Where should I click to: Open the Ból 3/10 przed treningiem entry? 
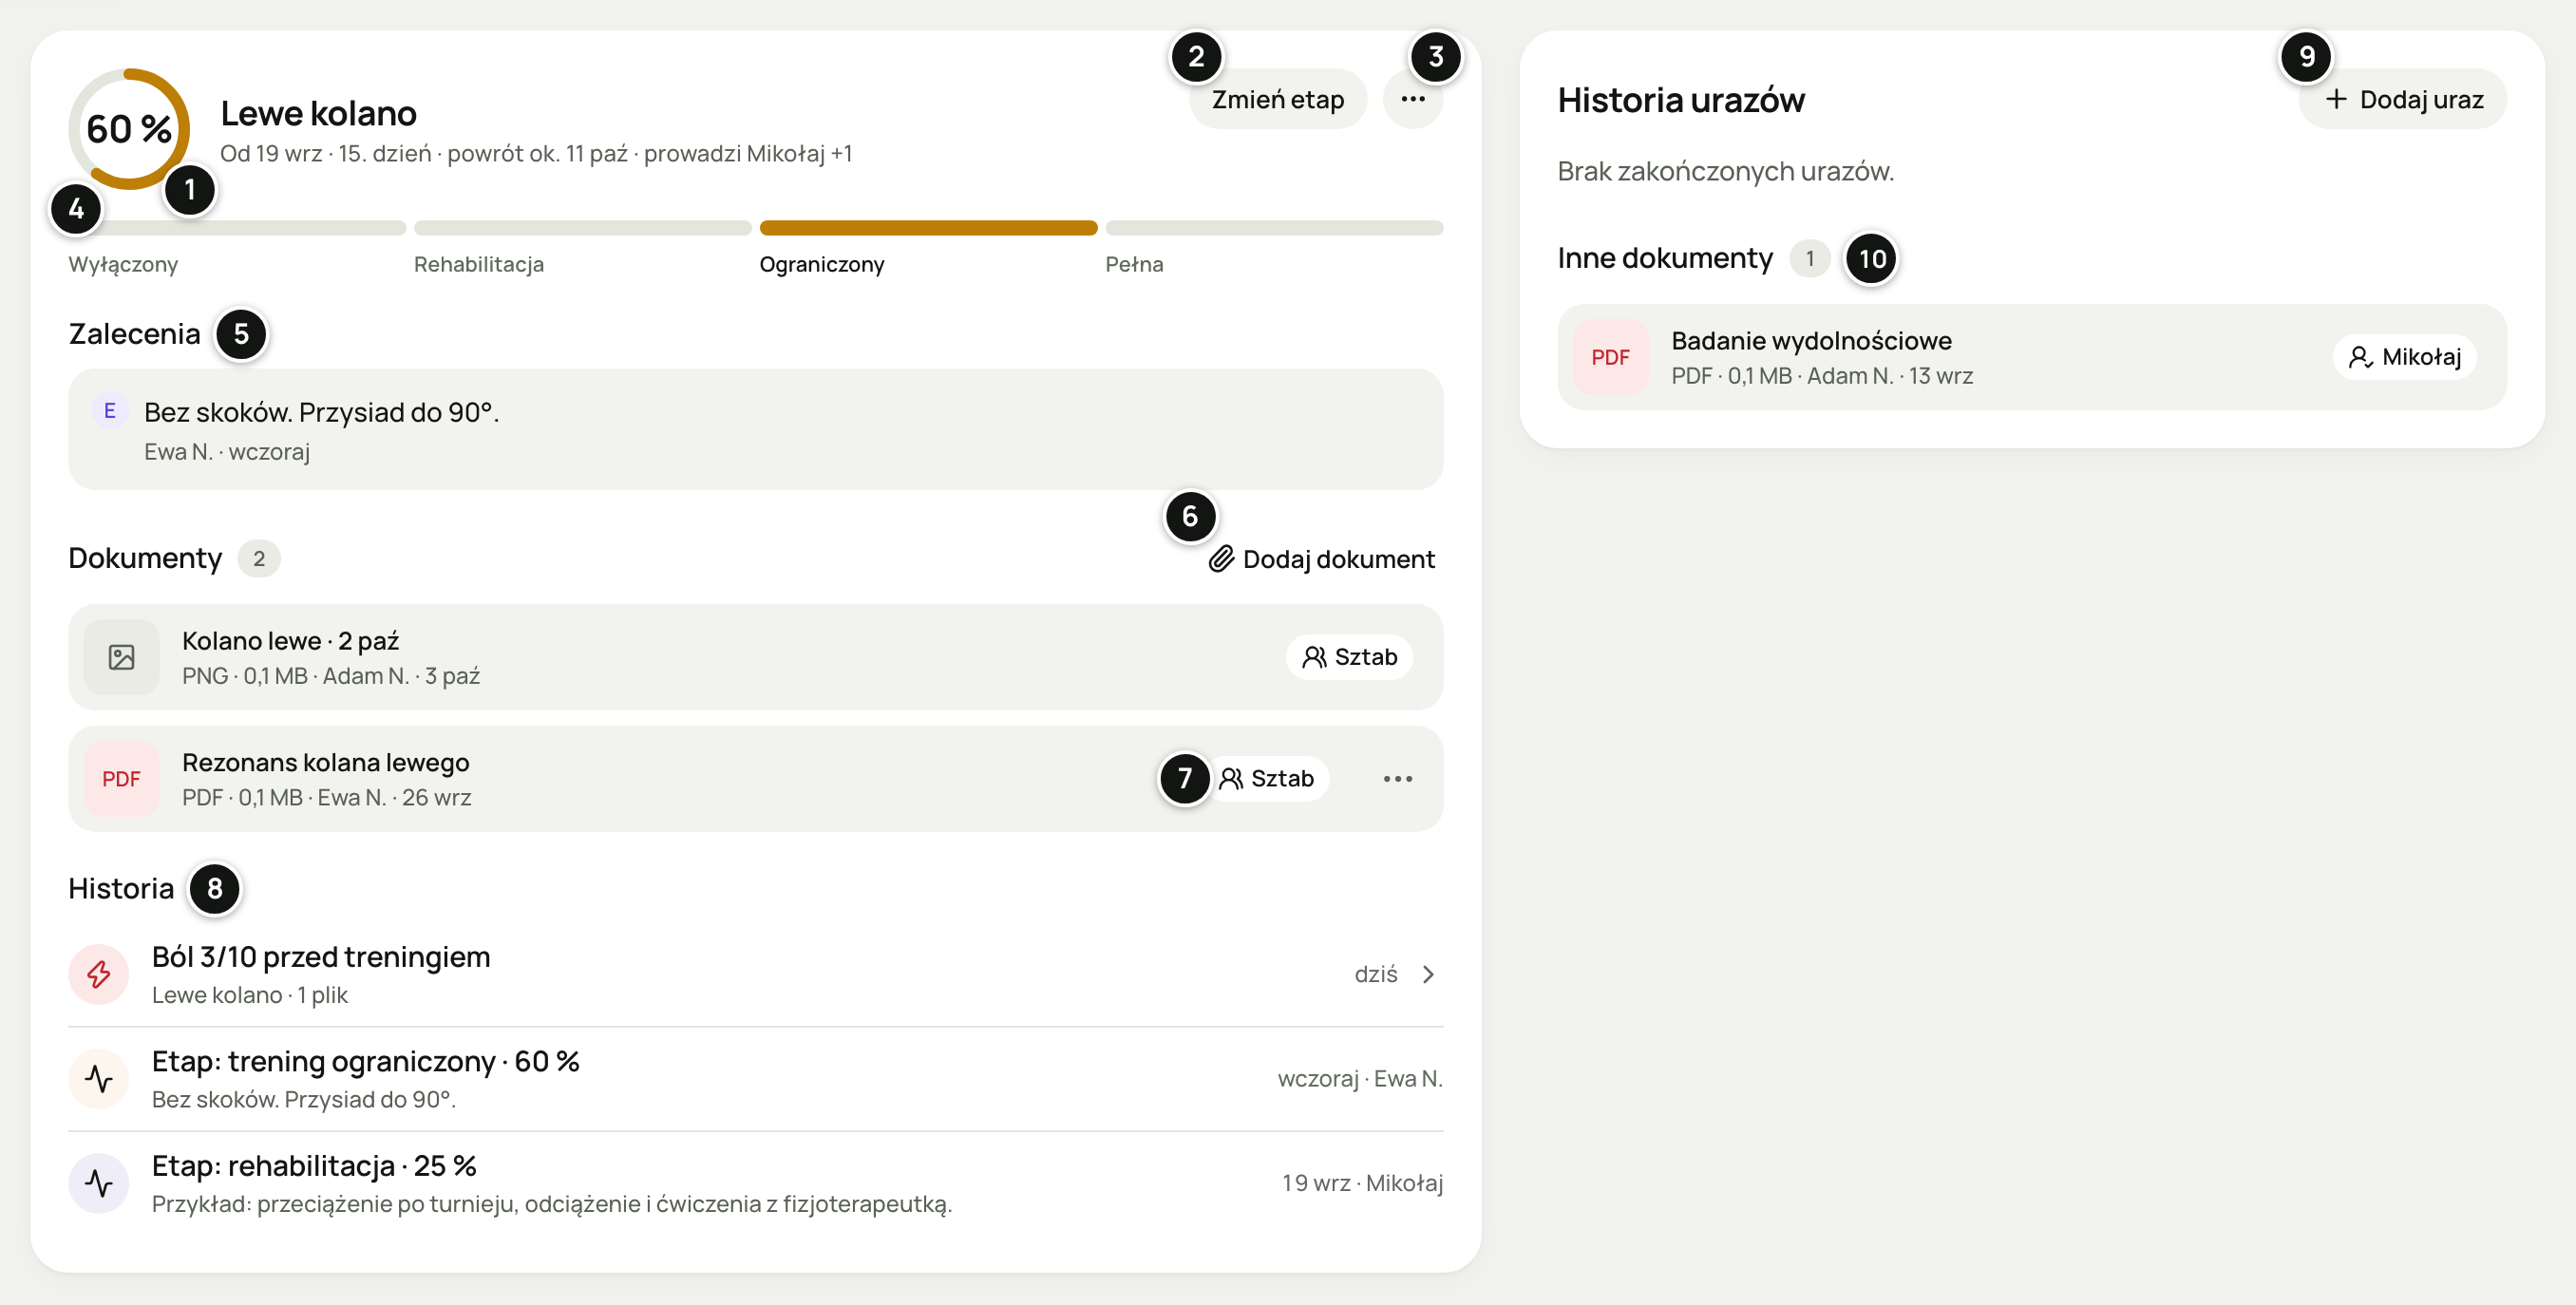click(755, 974)
